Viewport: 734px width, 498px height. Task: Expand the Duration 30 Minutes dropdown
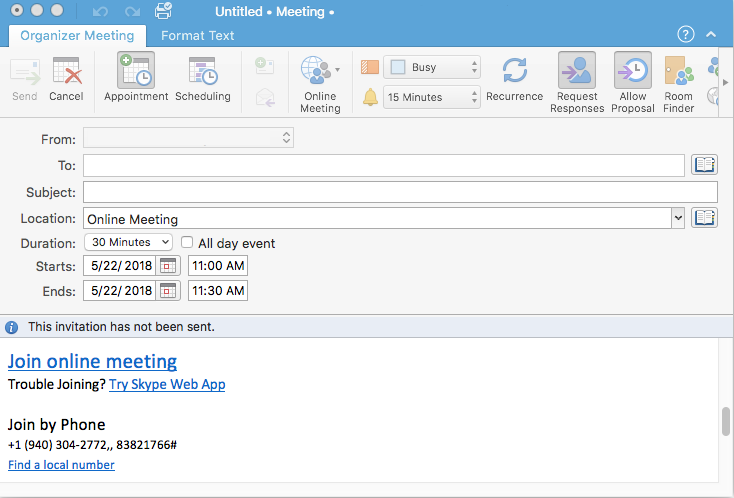pyautogui.click(x=128, y=242)
